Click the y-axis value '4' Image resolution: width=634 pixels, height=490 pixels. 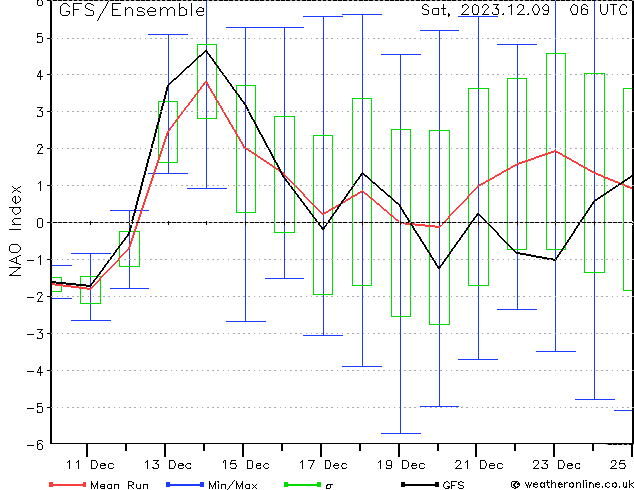coord(40,75)
